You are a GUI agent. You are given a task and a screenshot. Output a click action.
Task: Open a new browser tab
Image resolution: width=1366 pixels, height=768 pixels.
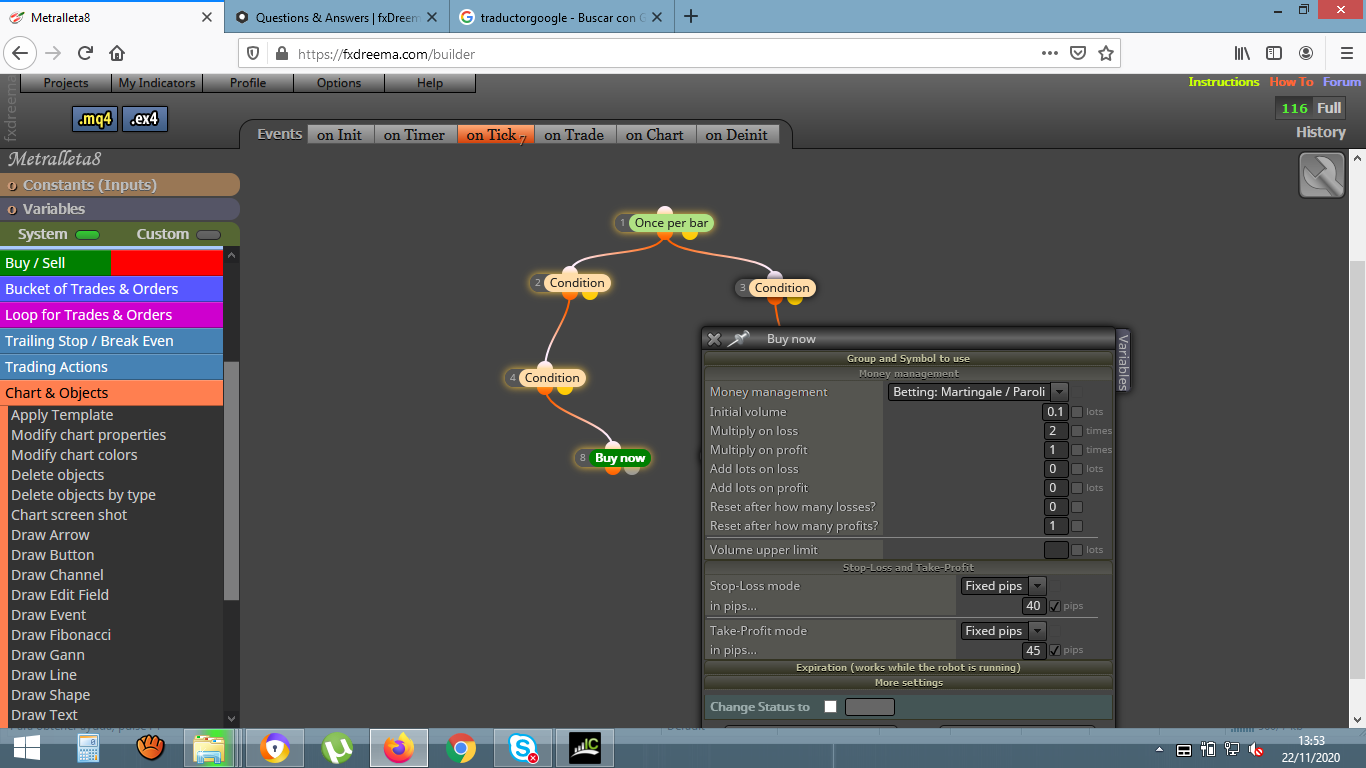click(x=691, y=16)
